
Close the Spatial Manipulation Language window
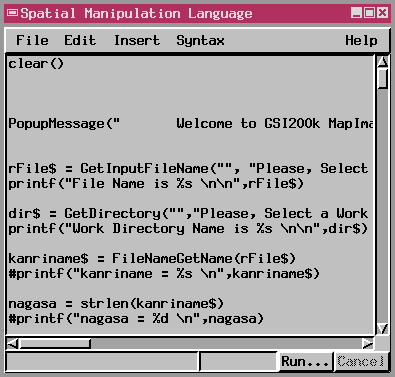click(x=382, y=13)
